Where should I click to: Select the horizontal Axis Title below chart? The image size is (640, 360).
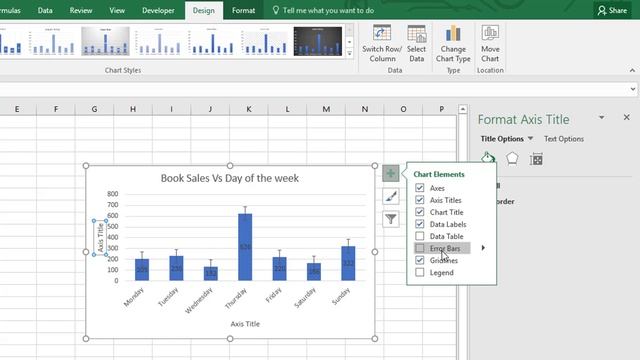245,324
